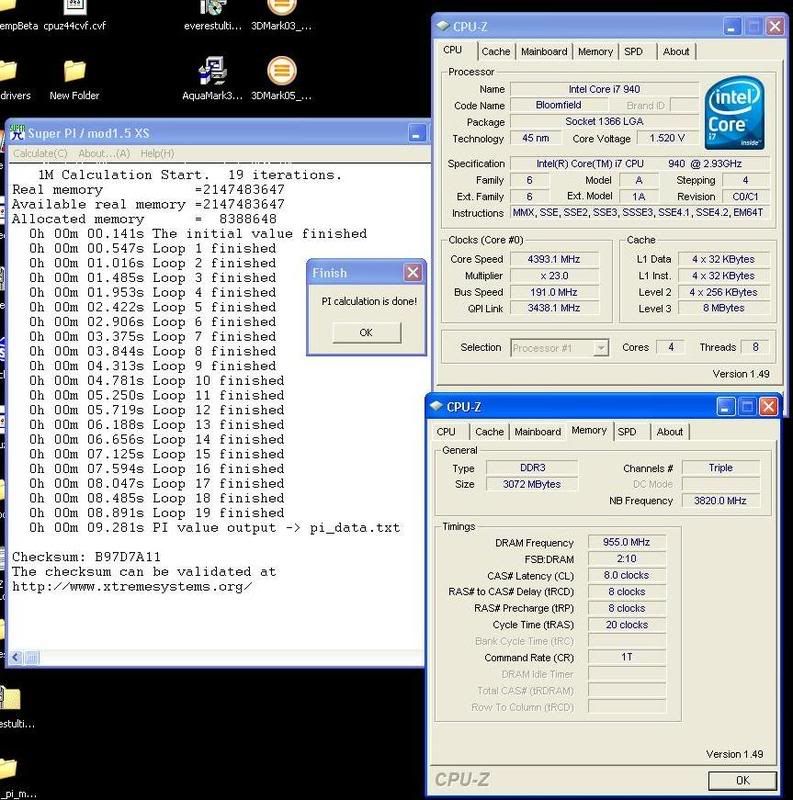The height and width of the screenshot is (800, 793).
Task: Click the Multiplier x 23.0 value
Action: click(x=554, y=276)
